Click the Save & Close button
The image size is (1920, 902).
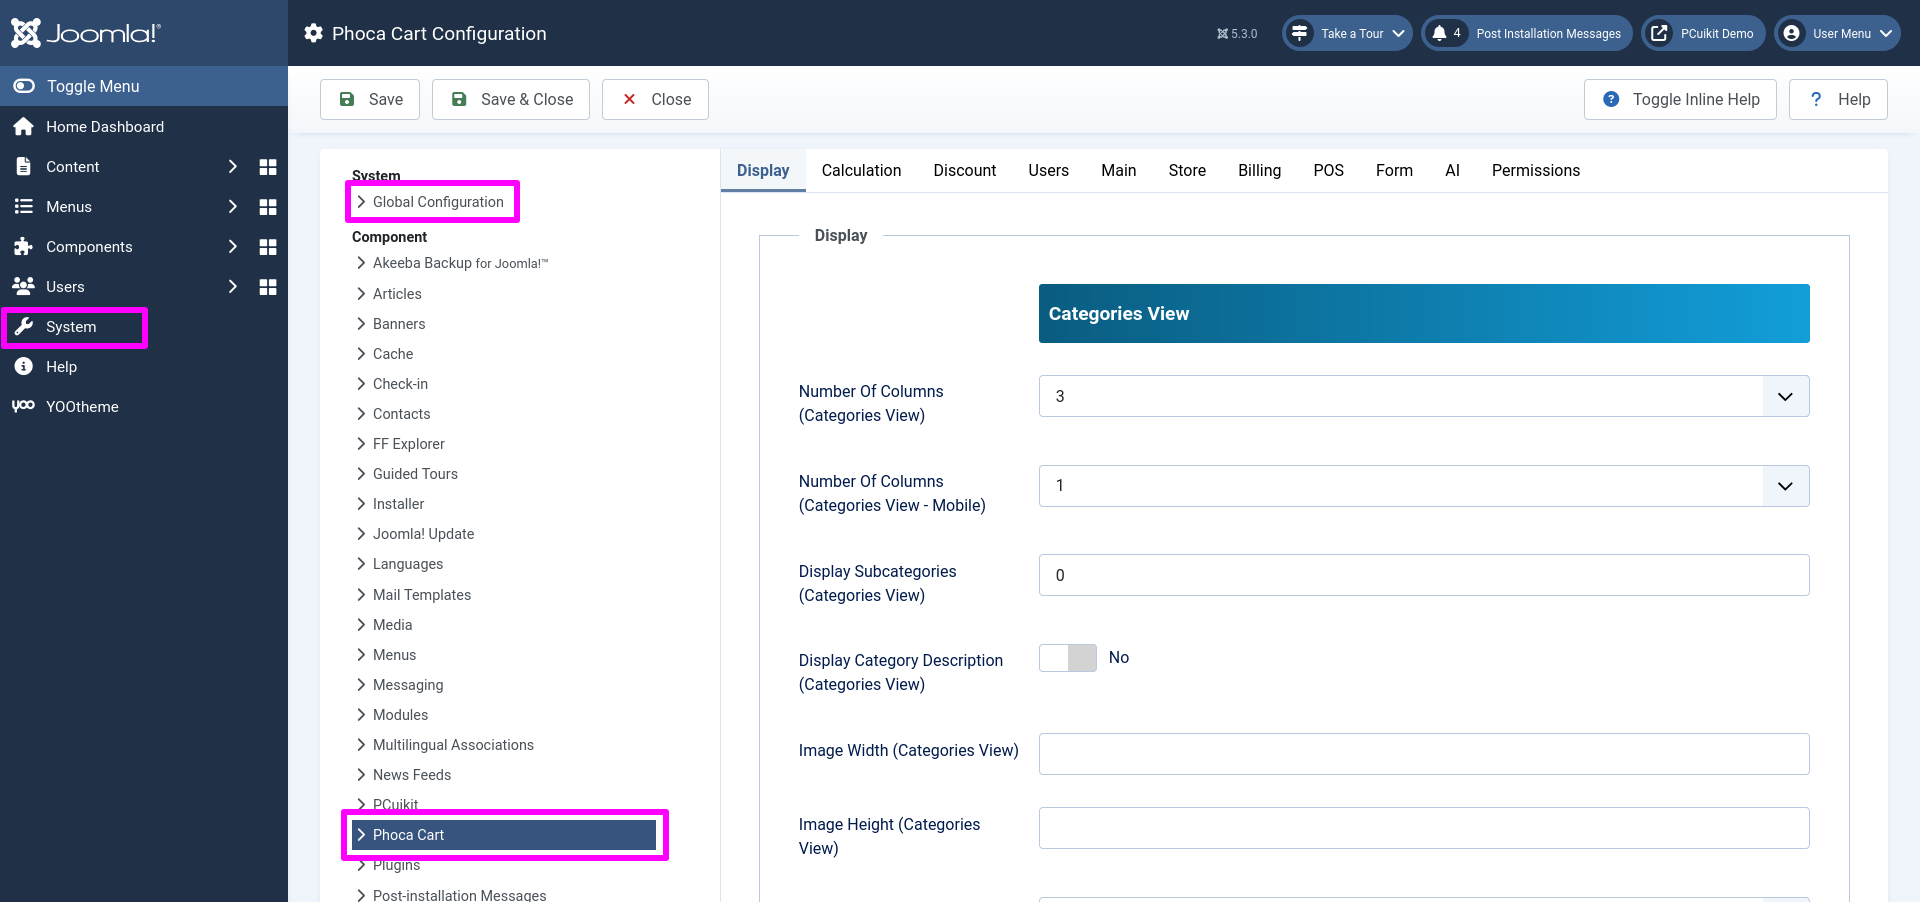[x=511, y=100]
